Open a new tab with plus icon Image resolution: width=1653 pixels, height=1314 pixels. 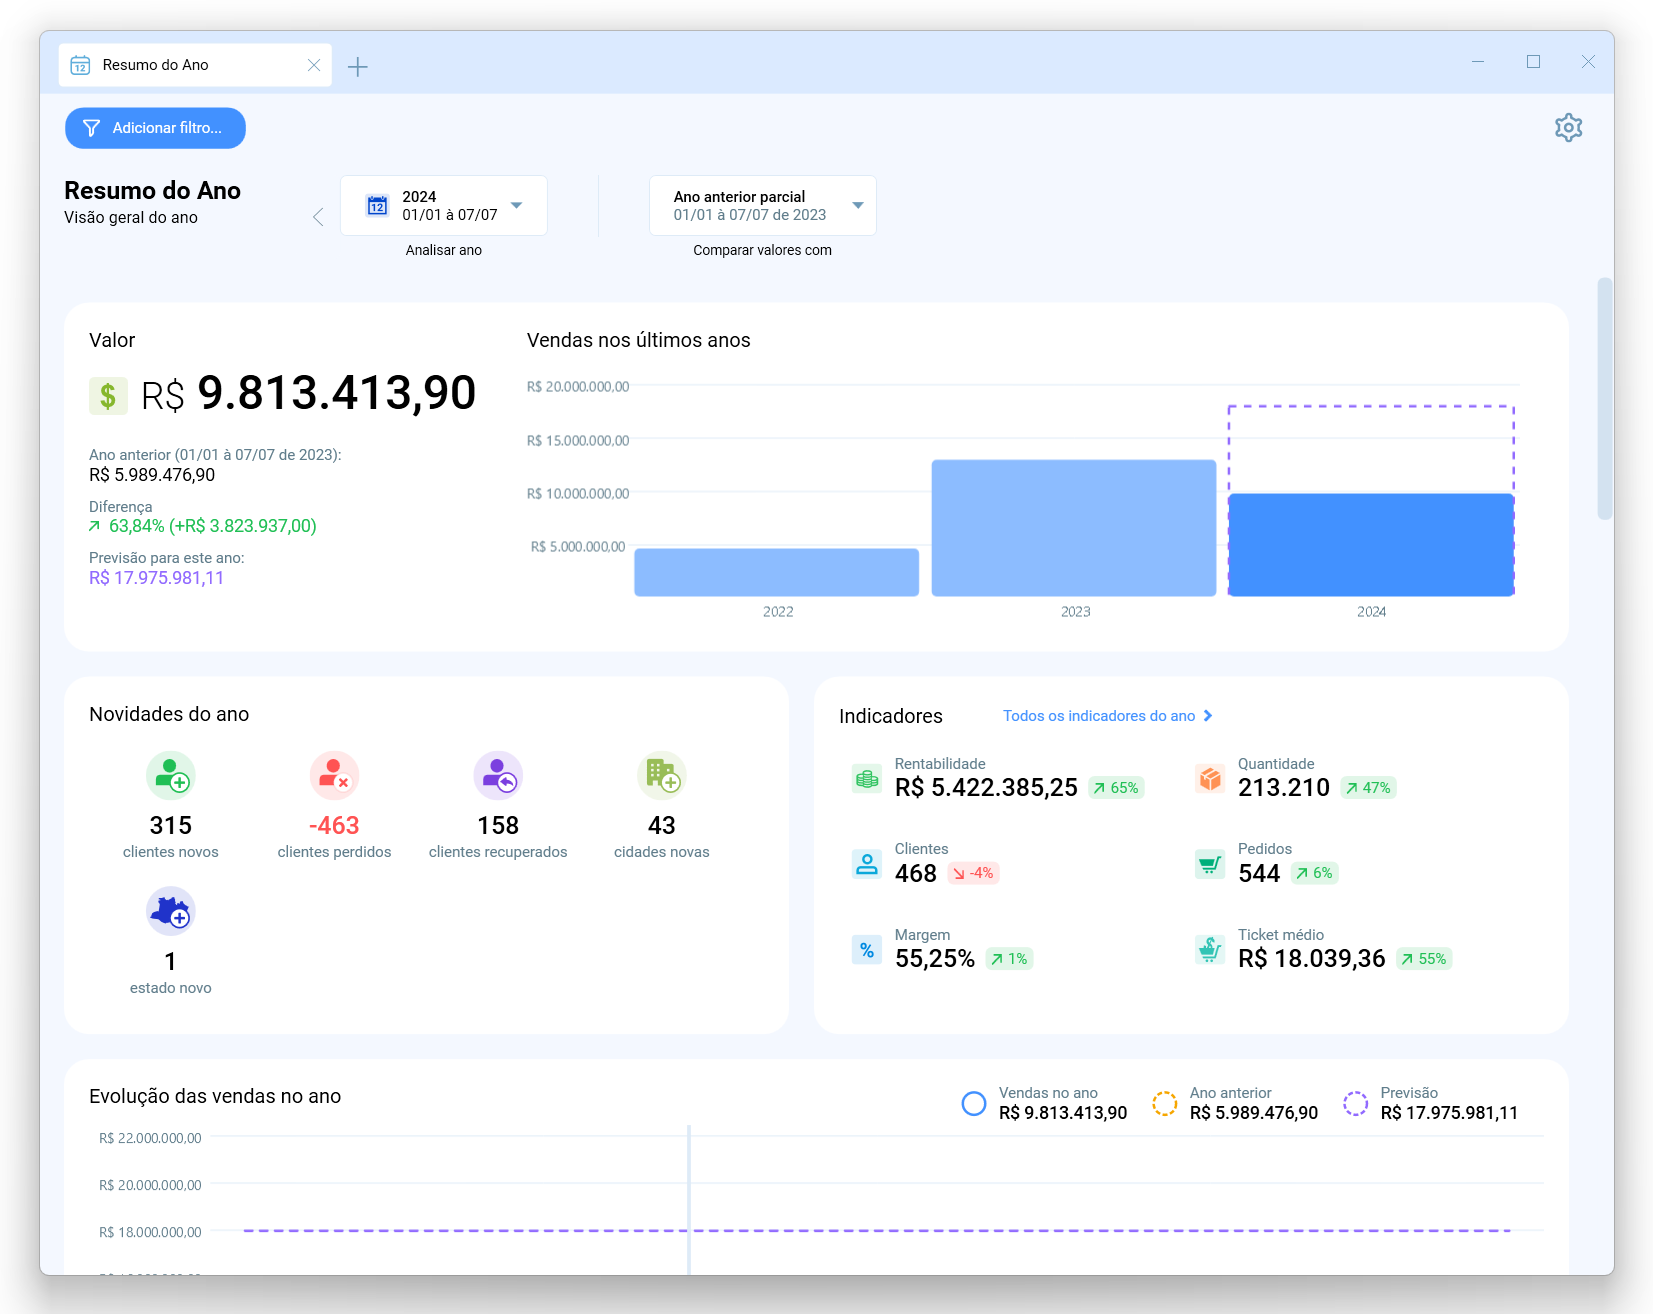pos(358,67)
